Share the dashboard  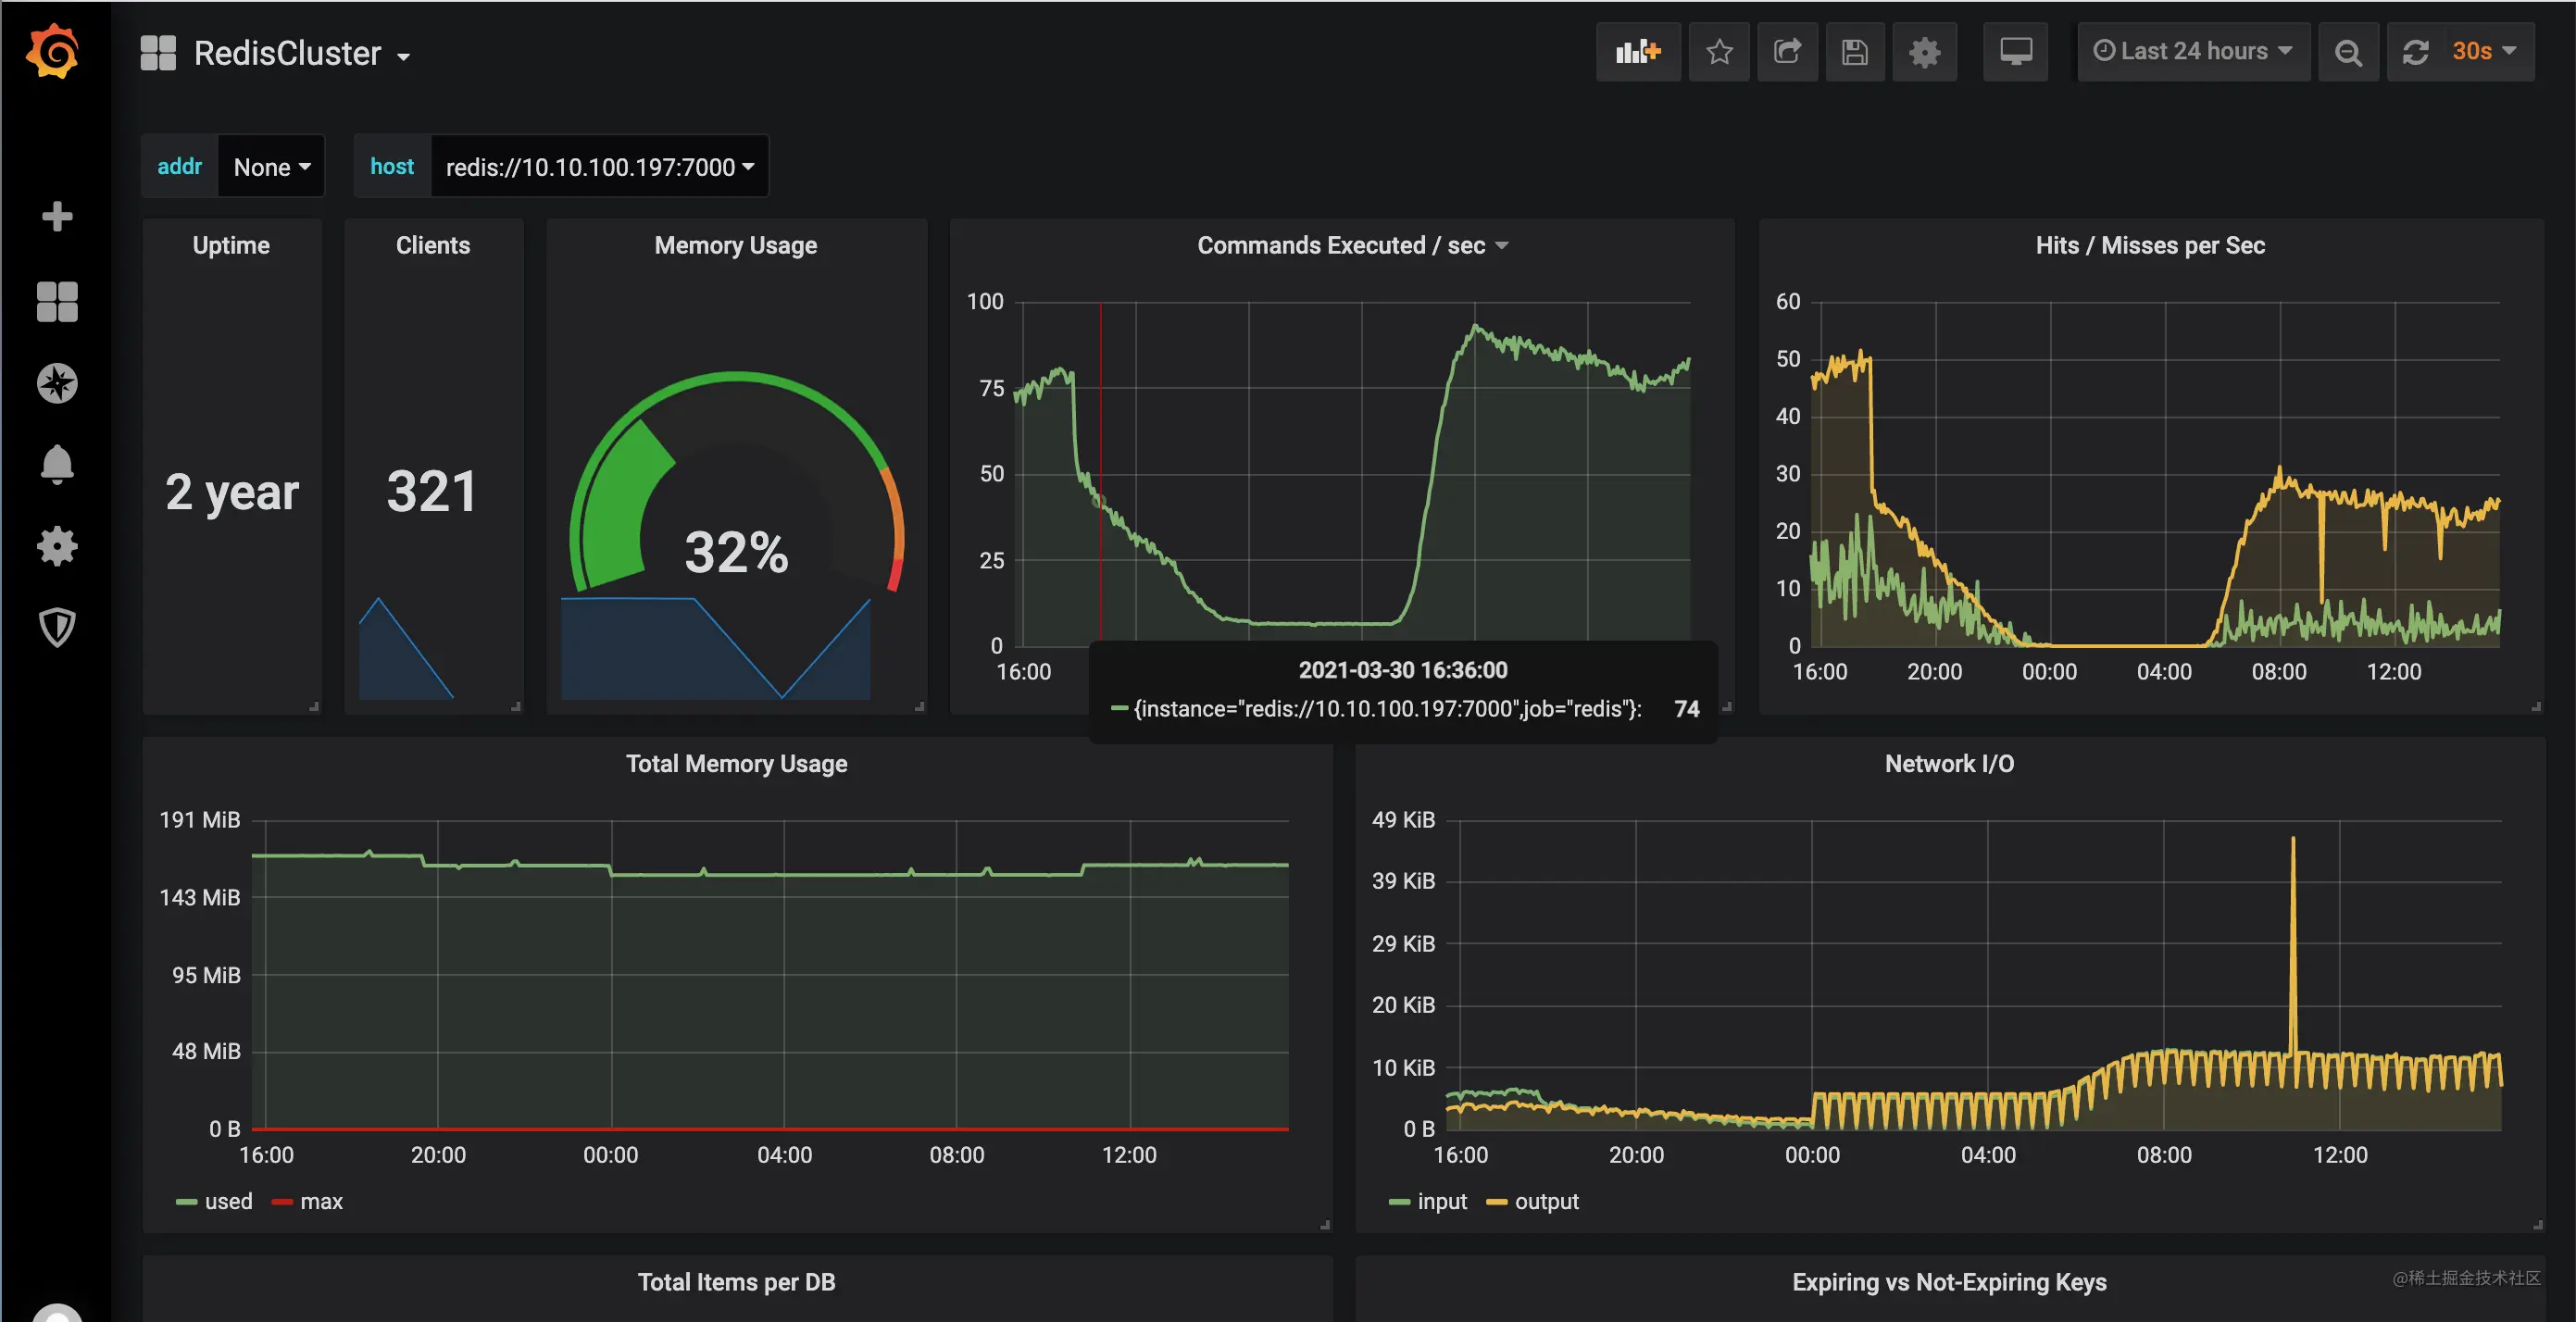1787,51
